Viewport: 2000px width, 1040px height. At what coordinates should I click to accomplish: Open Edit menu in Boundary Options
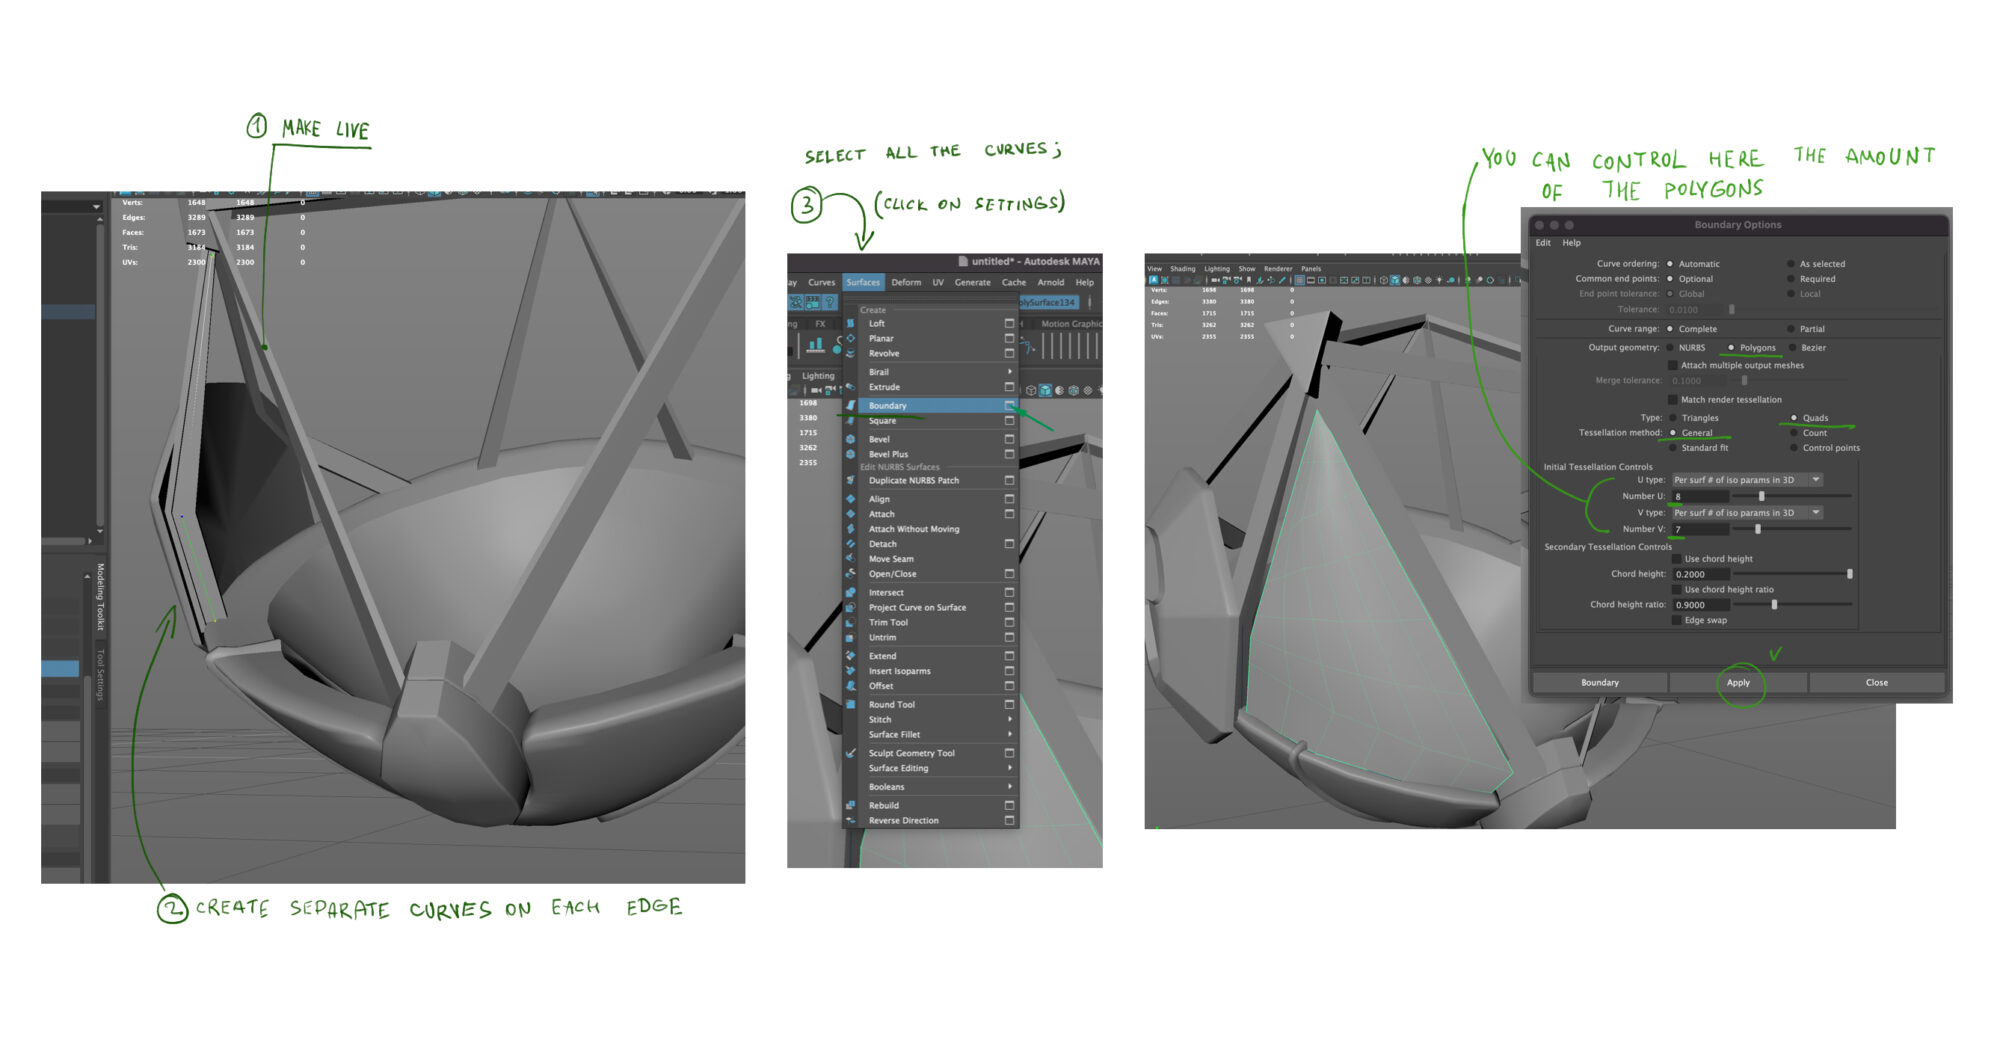pos(1543,243)
